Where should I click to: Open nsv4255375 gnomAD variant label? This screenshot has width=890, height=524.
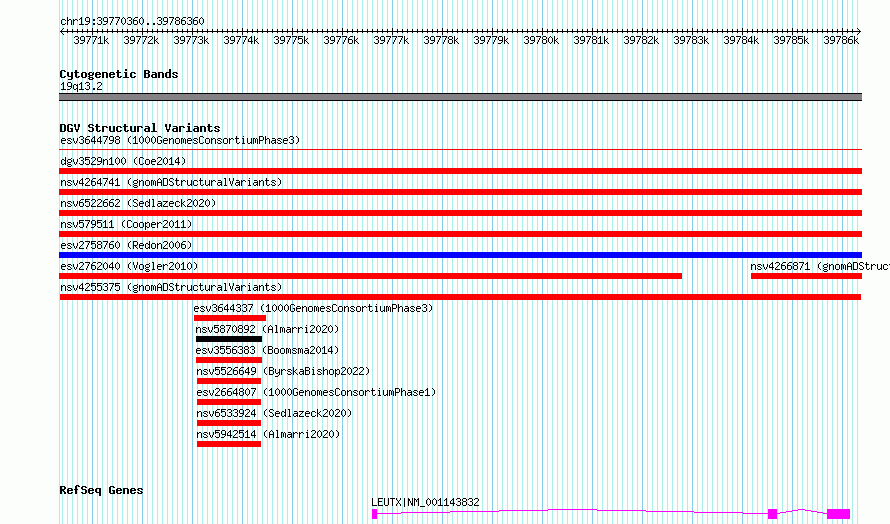(x=171, y=287)
